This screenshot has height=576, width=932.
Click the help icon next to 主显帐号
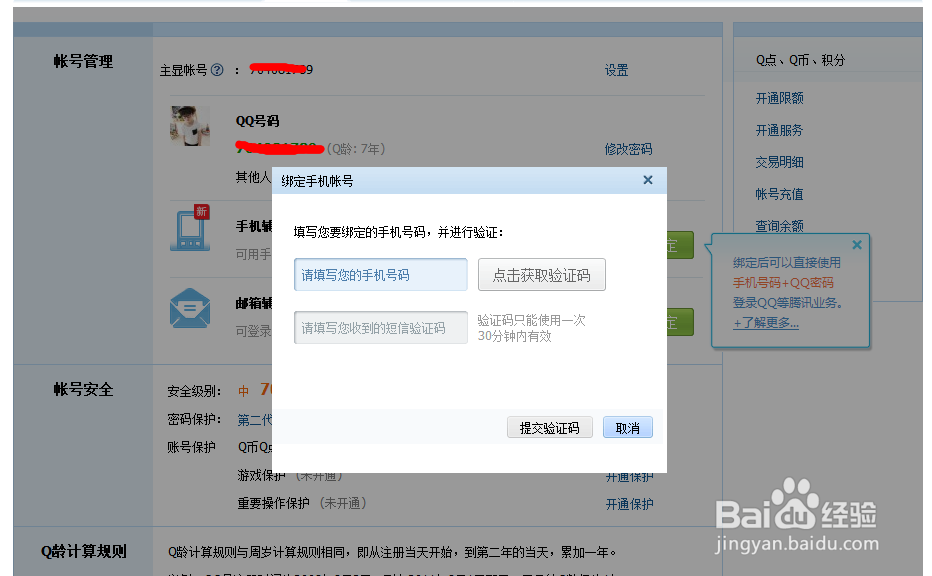[217, 70]
